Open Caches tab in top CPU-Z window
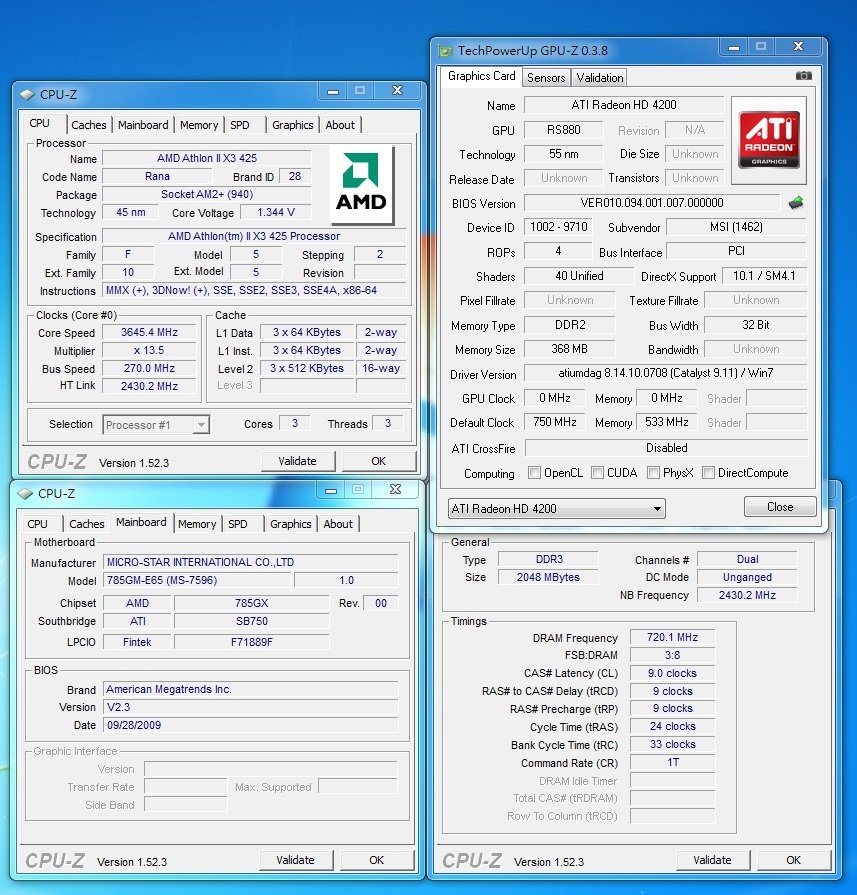Image resolution: width=857 pixels, height=895 pixels. [88, 125]
